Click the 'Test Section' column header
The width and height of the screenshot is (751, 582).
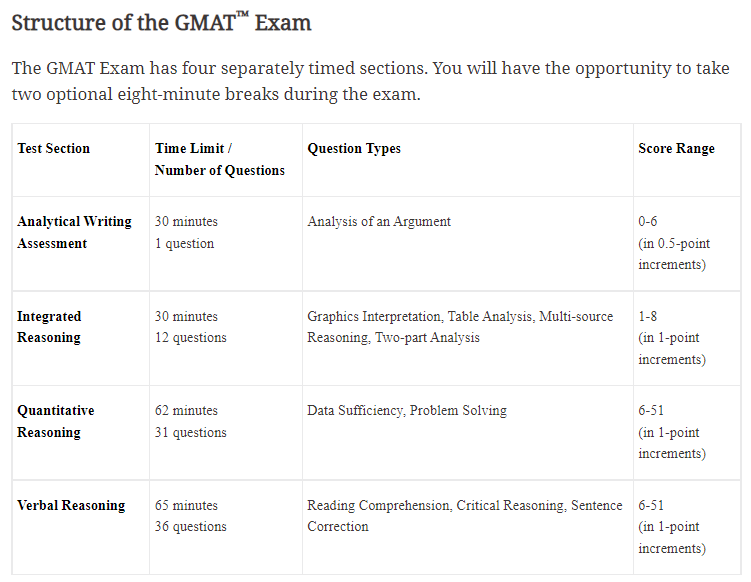tap(54, 148)
